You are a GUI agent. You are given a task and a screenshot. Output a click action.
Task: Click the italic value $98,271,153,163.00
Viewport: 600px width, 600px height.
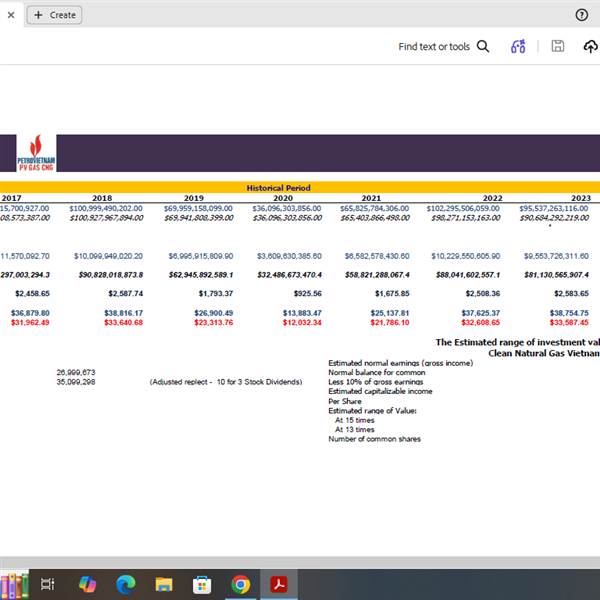coord(466,218)
